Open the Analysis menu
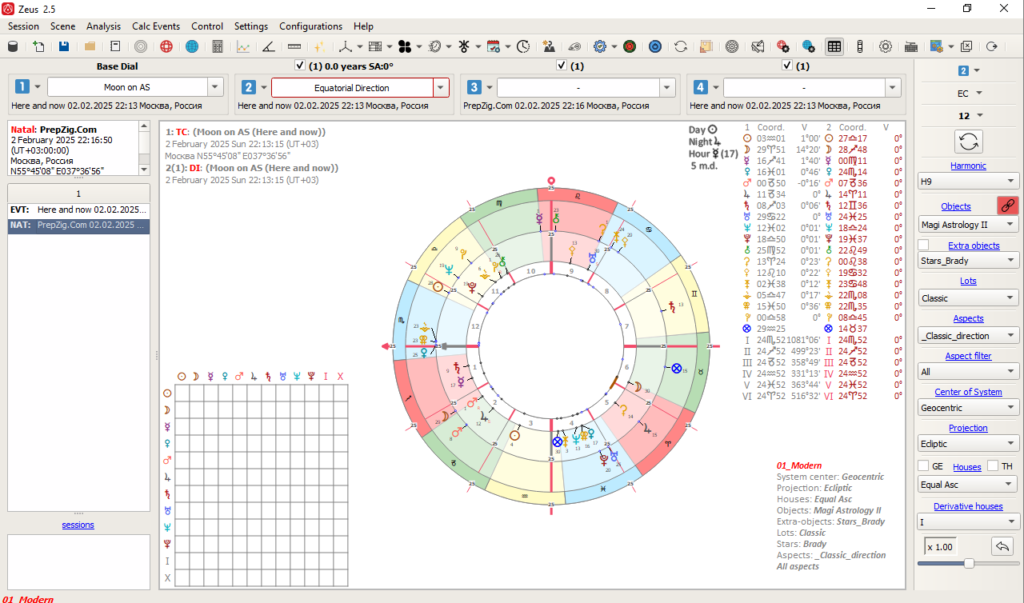 tap(103, 26)
